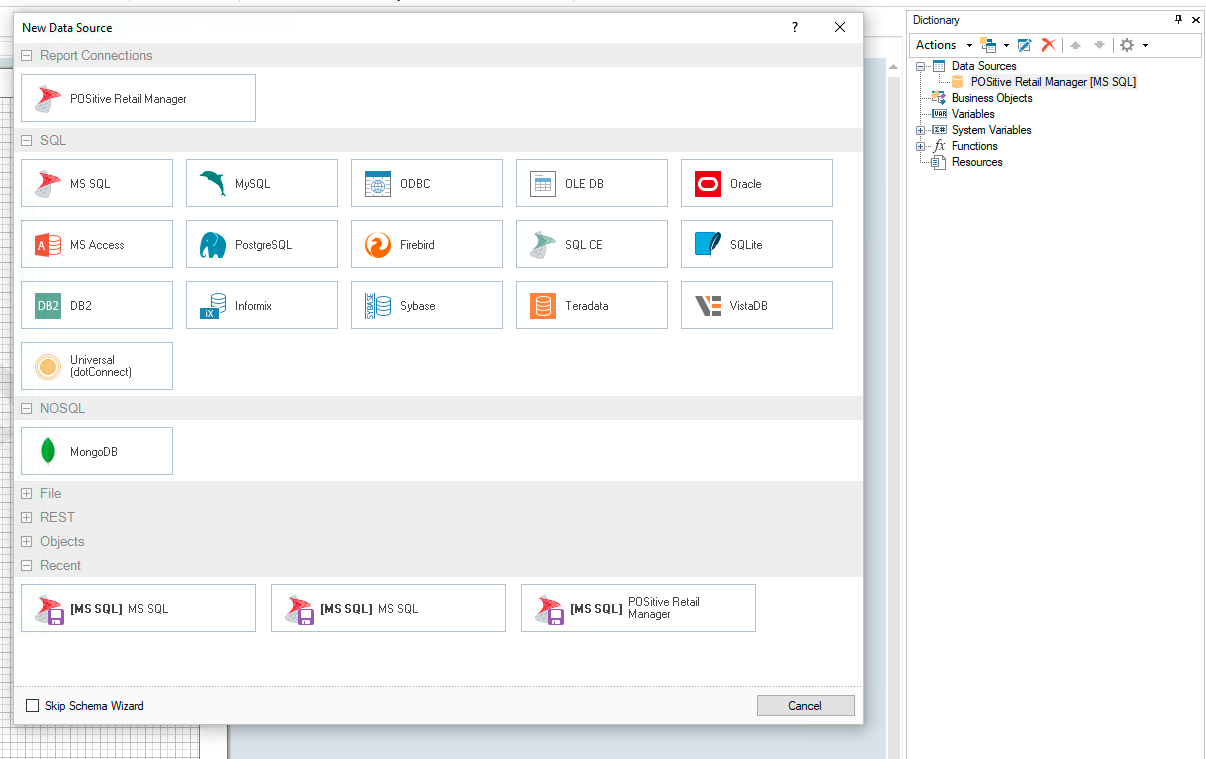Collapse the NOSQL section
This screenshot has width=1206, height=759.
27,409
